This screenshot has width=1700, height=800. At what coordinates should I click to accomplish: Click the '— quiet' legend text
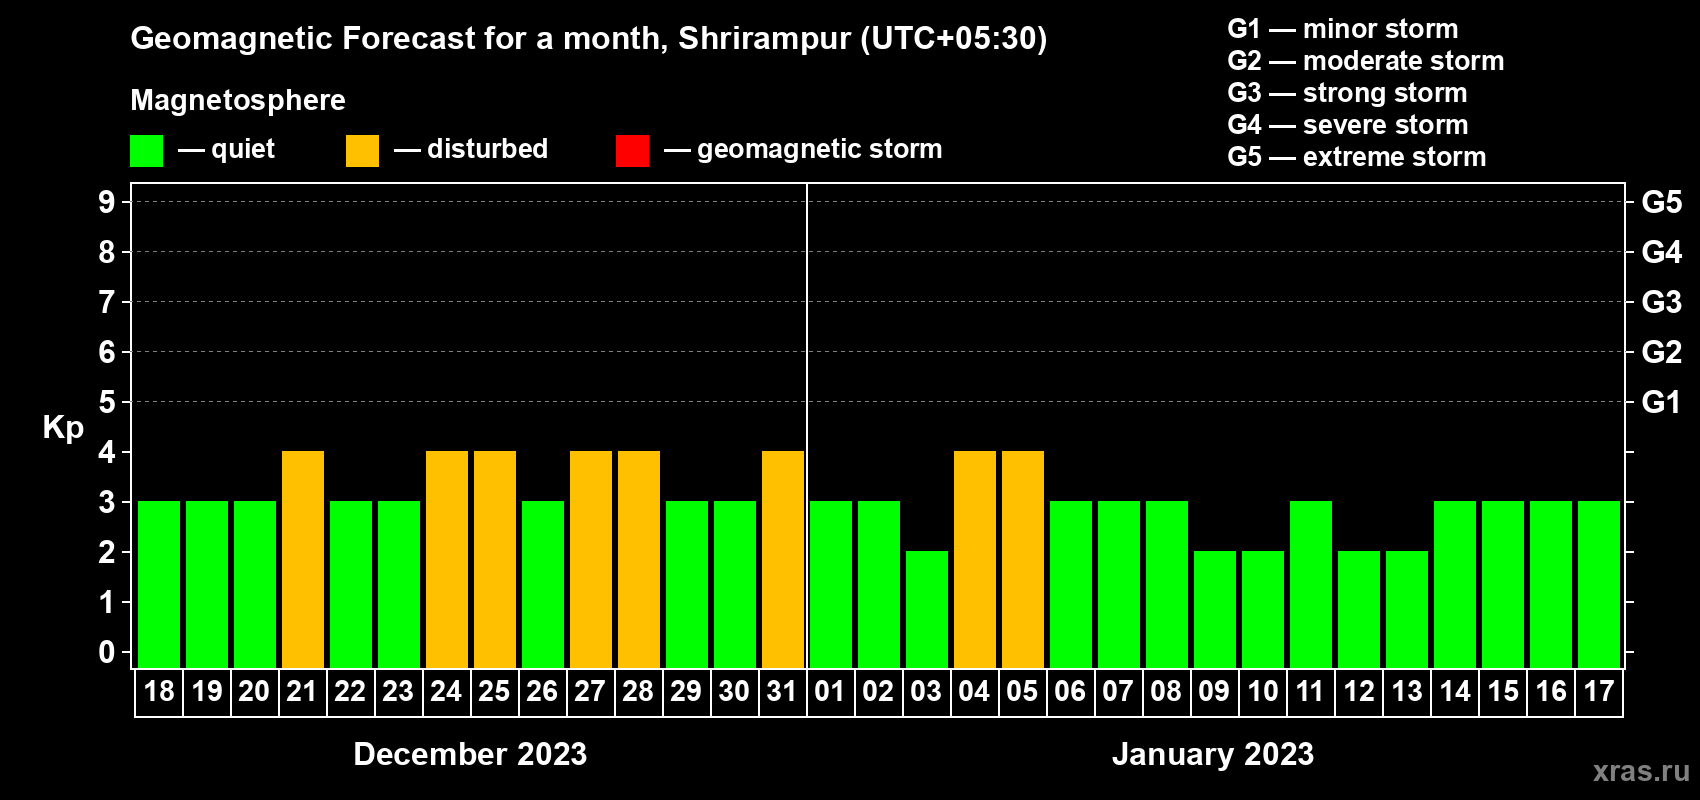[226, 150]
